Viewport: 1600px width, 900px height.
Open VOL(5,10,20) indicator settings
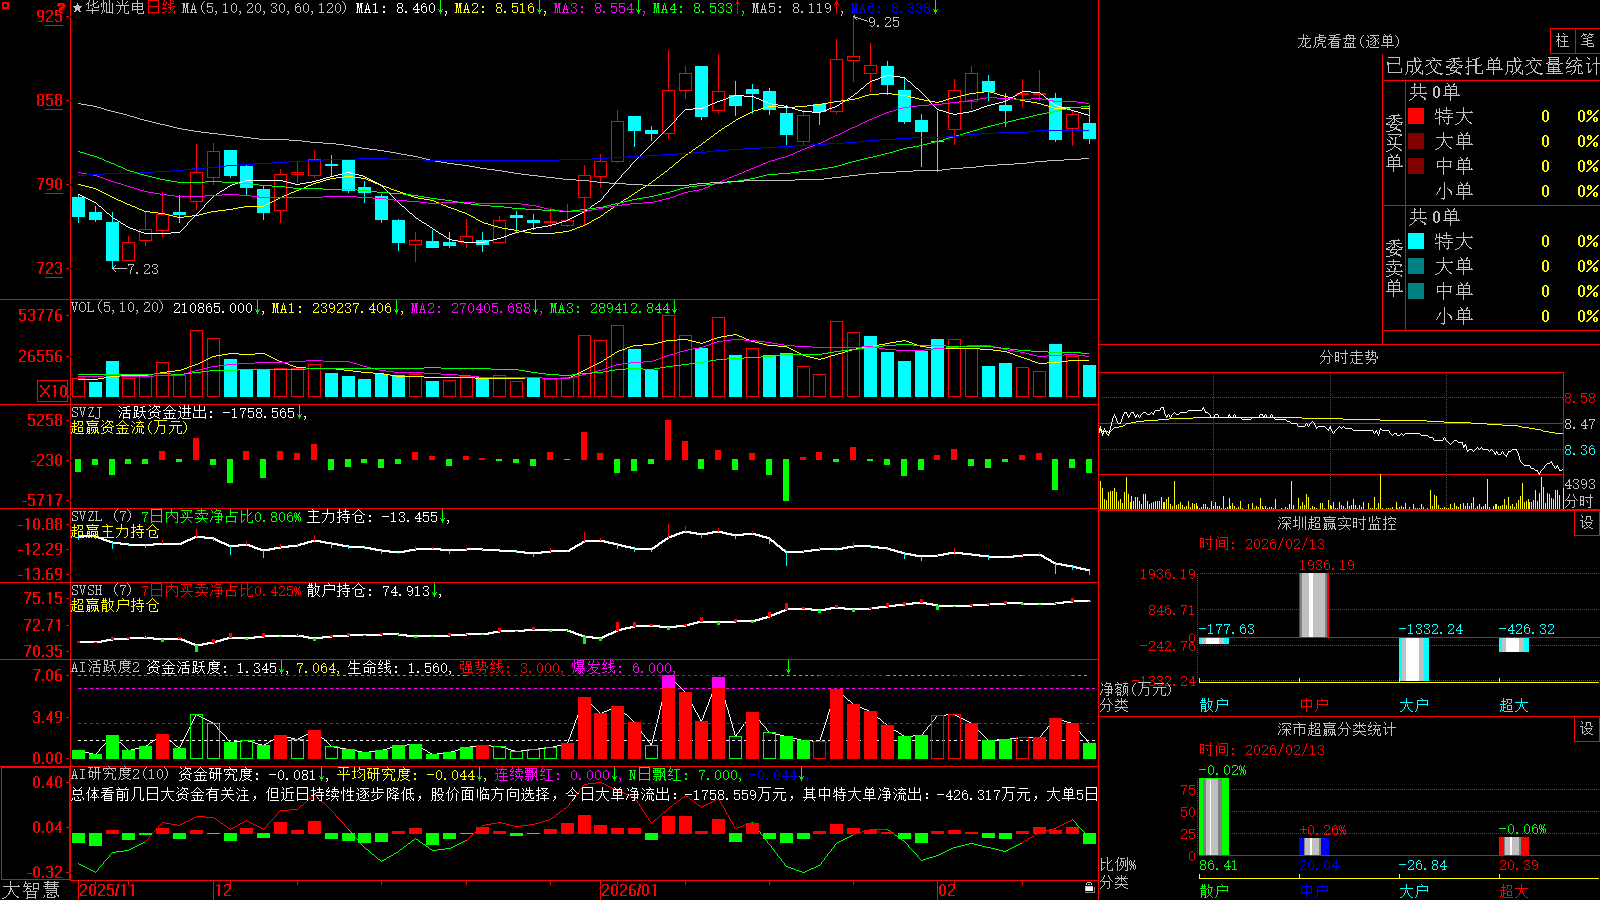[117, 308]
